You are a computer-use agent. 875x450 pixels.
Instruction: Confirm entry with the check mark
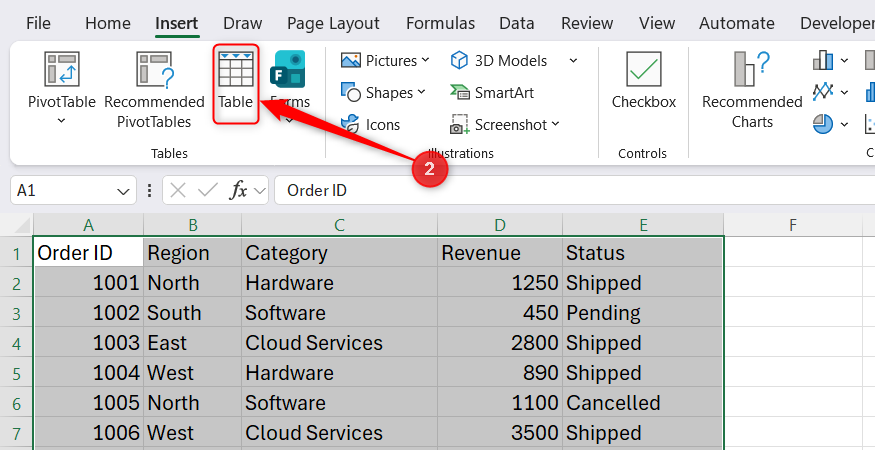208,191
